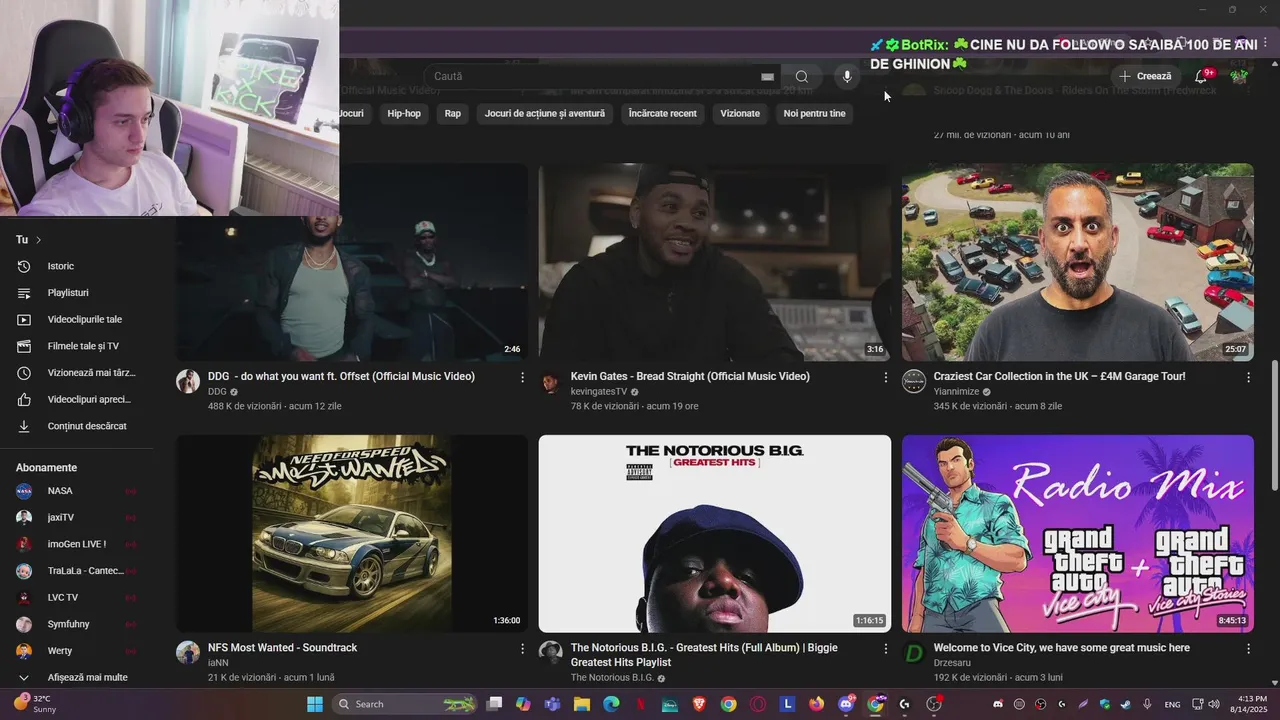Play the Notorious B.I.G. Greatest Hits thumbnail
The image size is (1280, 720).
pos(715,533)
